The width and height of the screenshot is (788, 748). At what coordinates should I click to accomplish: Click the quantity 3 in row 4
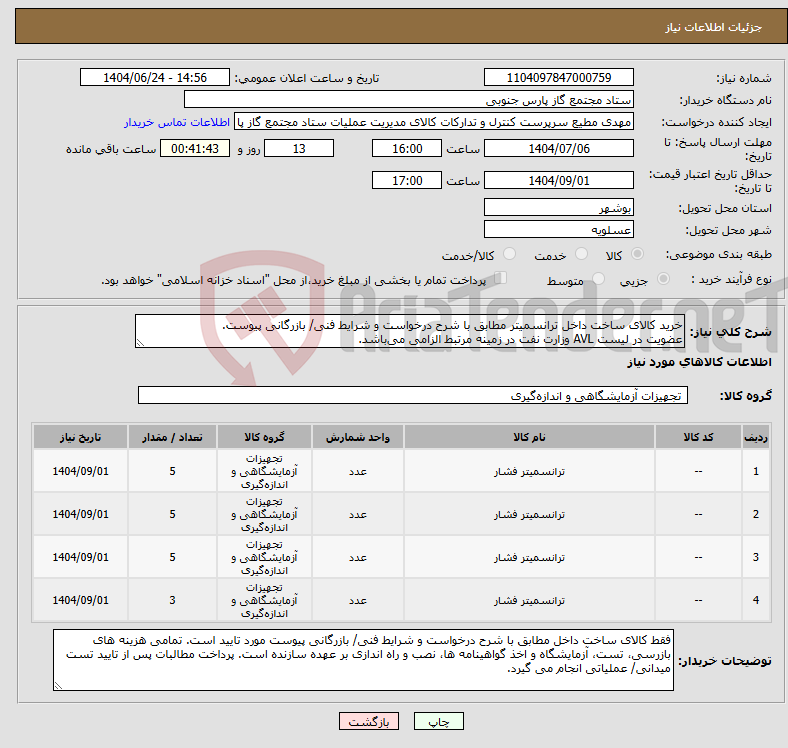[x=172, y=600]
